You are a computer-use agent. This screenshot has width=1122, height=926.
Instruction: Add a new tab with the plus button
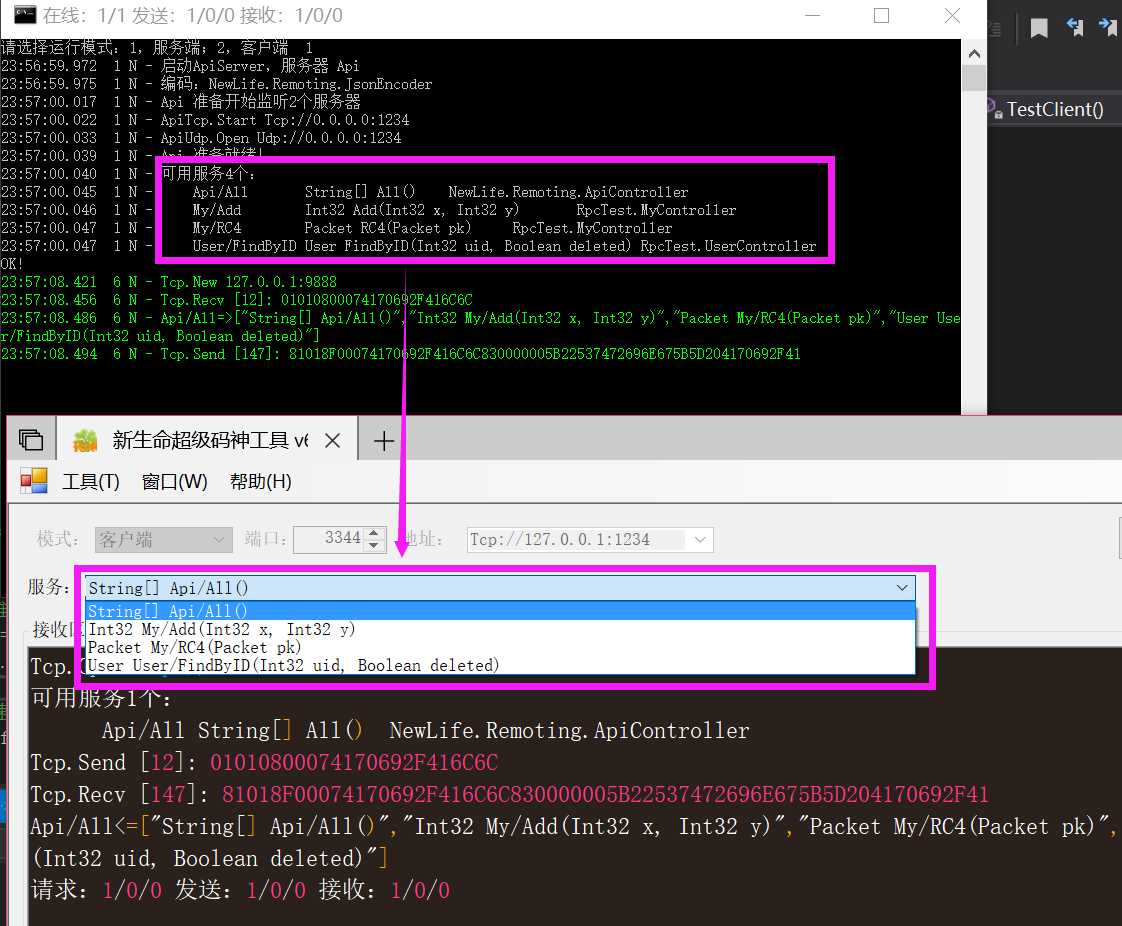384,441
